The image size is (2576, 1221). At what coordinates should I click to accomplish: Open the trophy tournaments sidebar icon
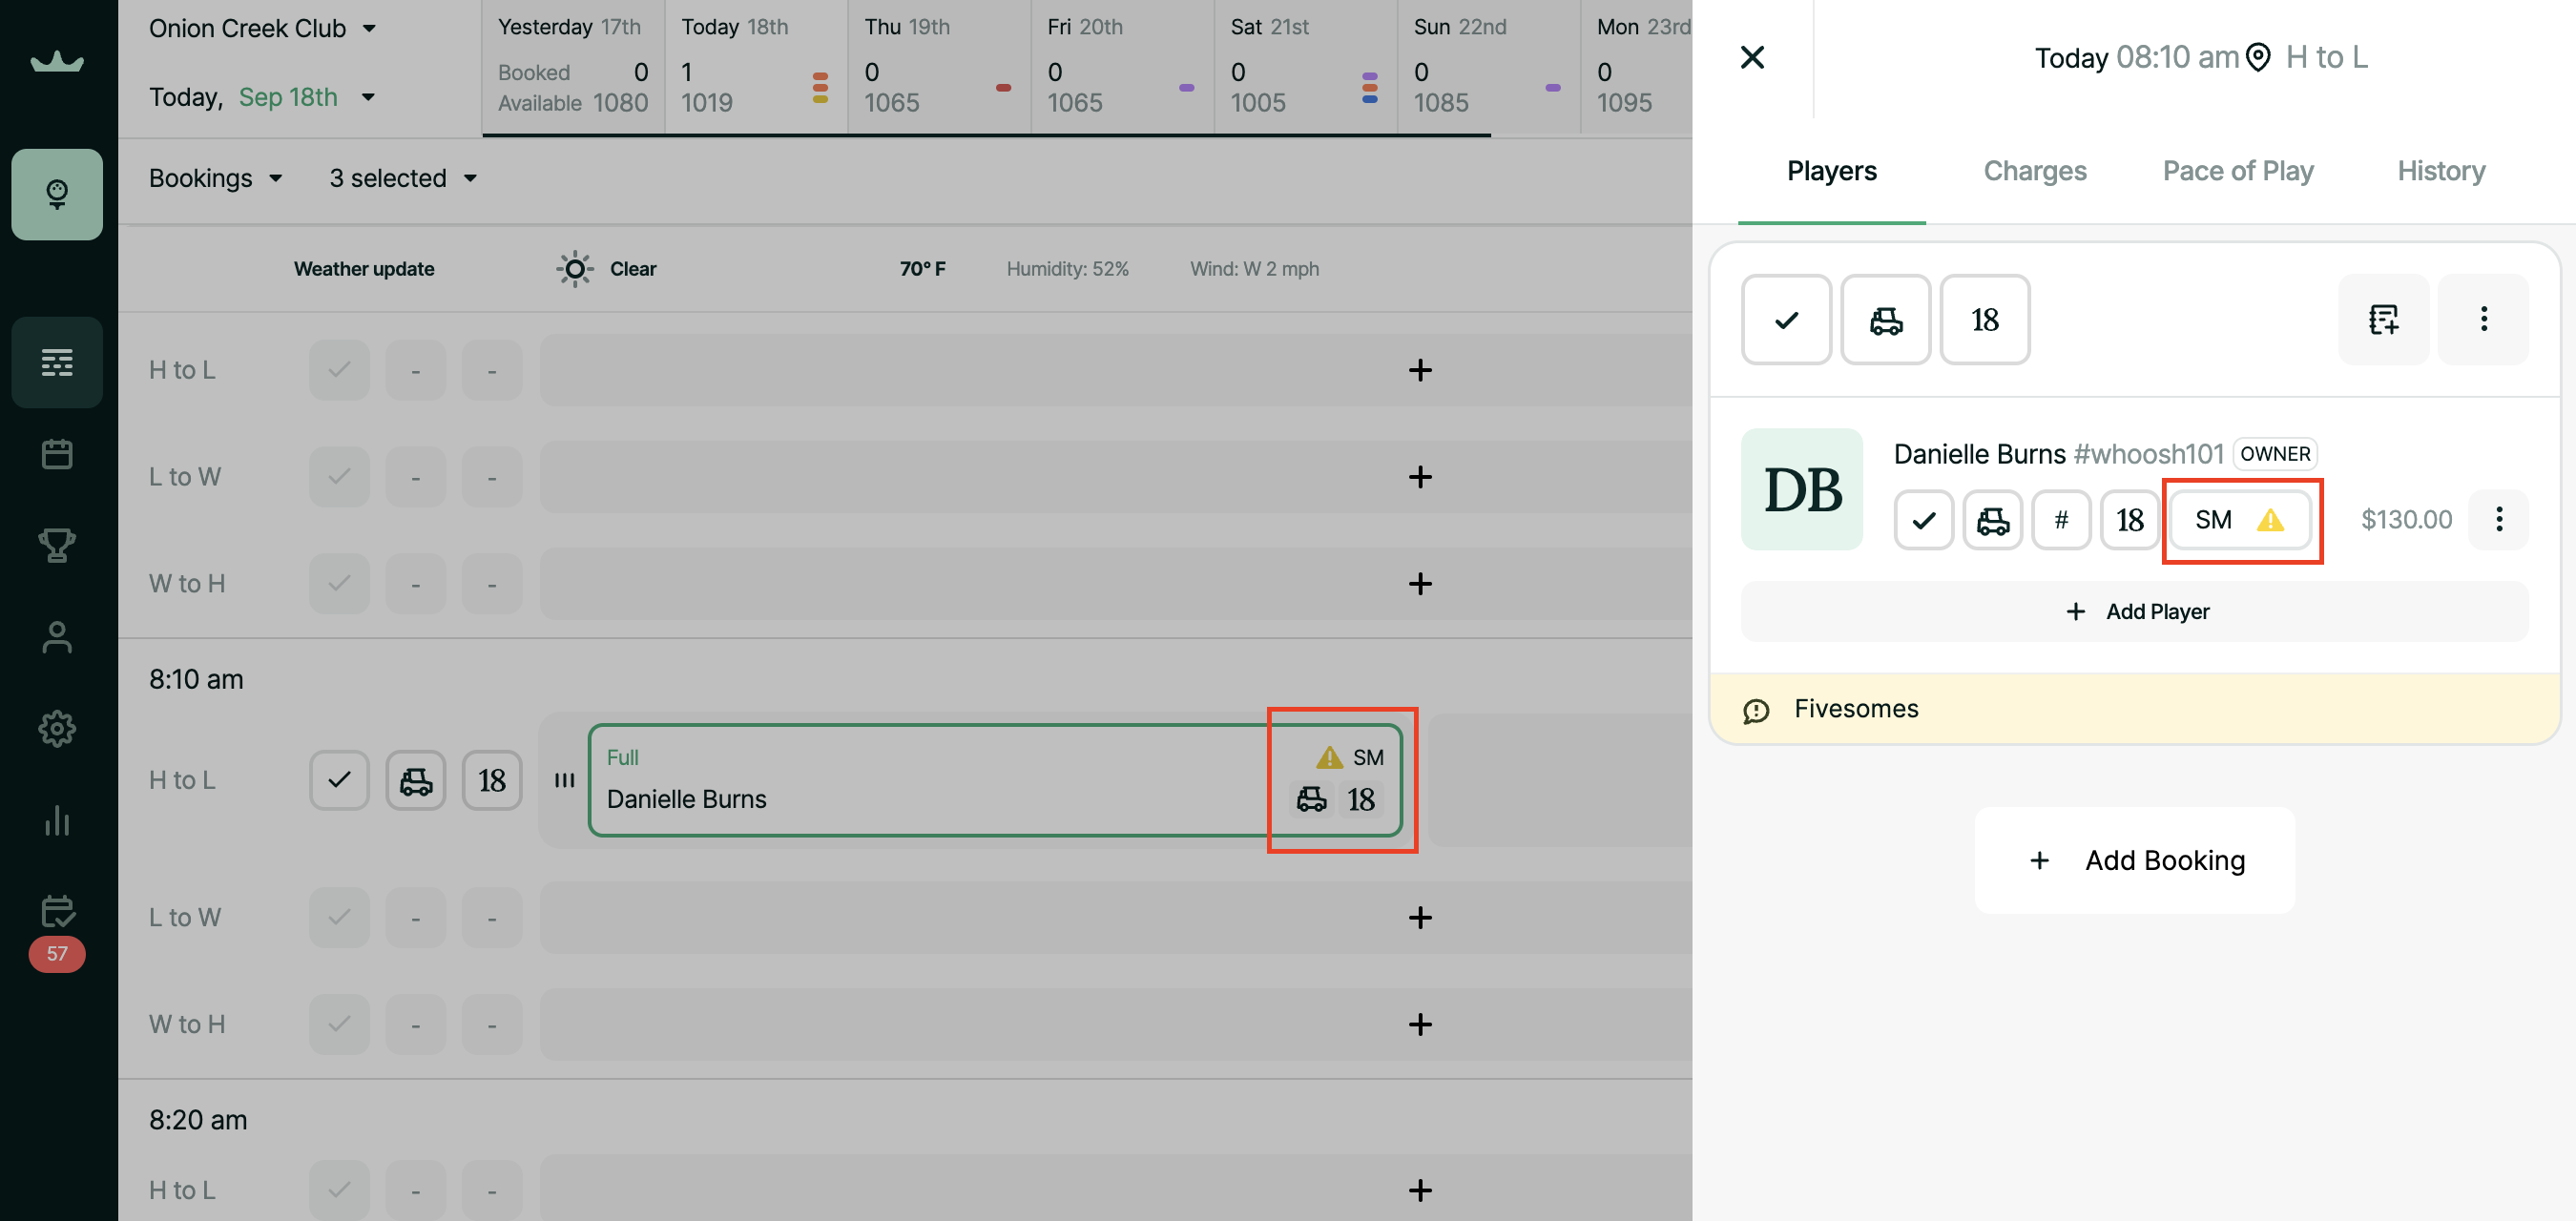pos(57,545)
